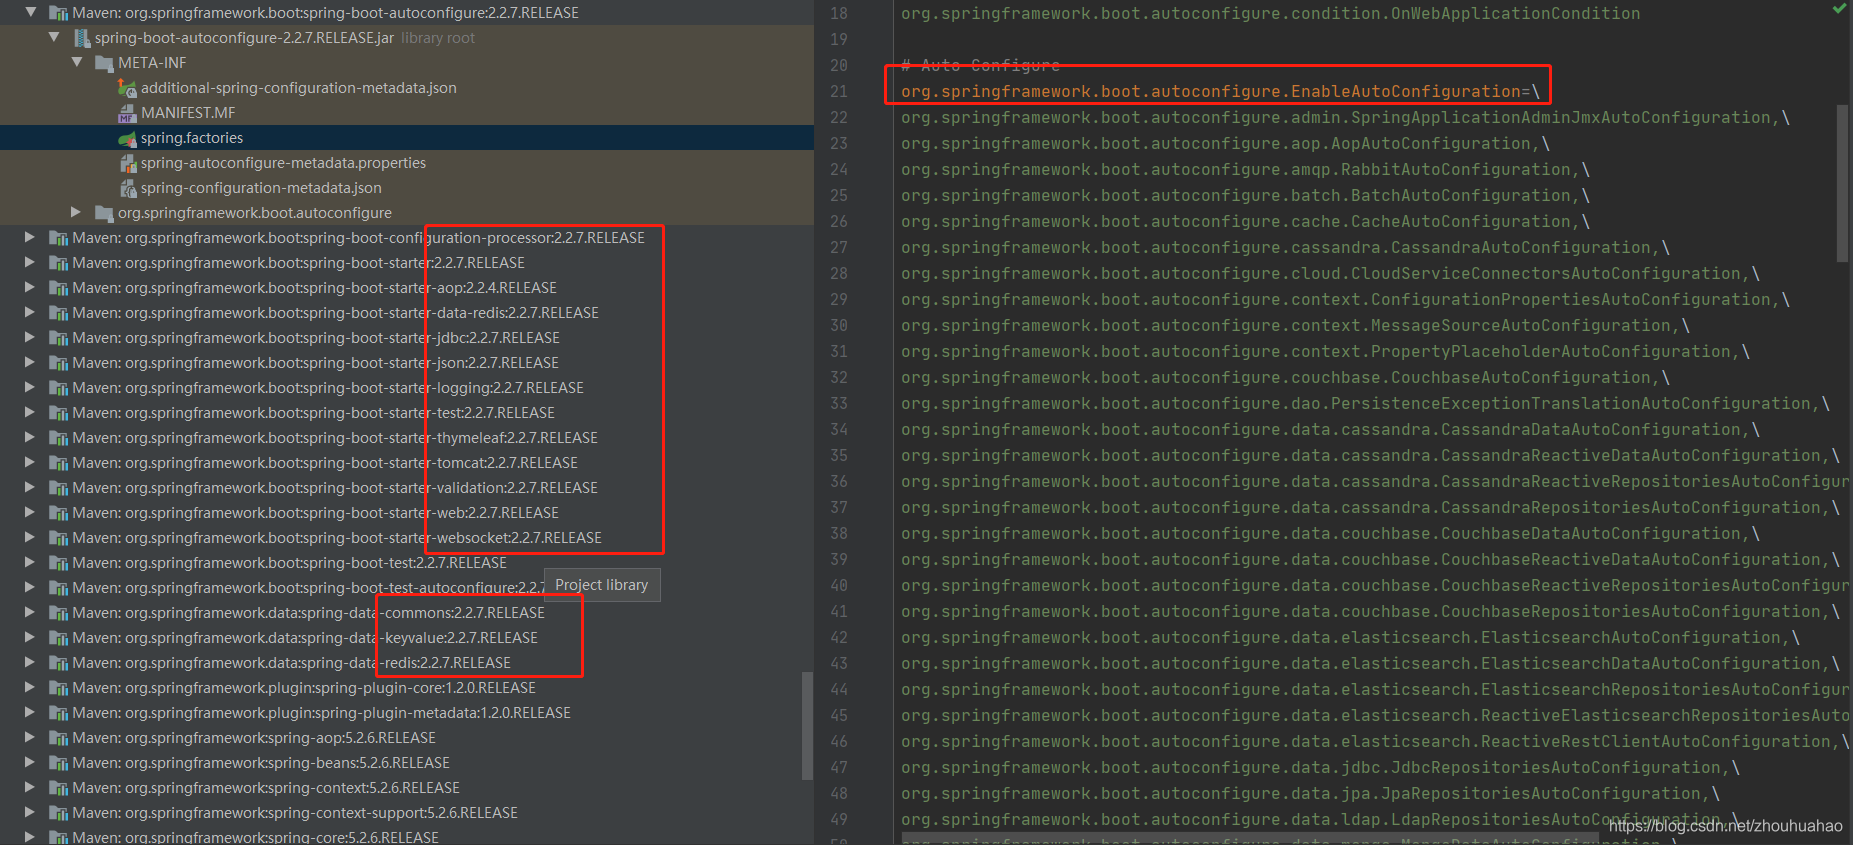1853x845 pixels.
Task: Expand spring-context-support:5.2.6 library
Action: [x=30, y=813]
